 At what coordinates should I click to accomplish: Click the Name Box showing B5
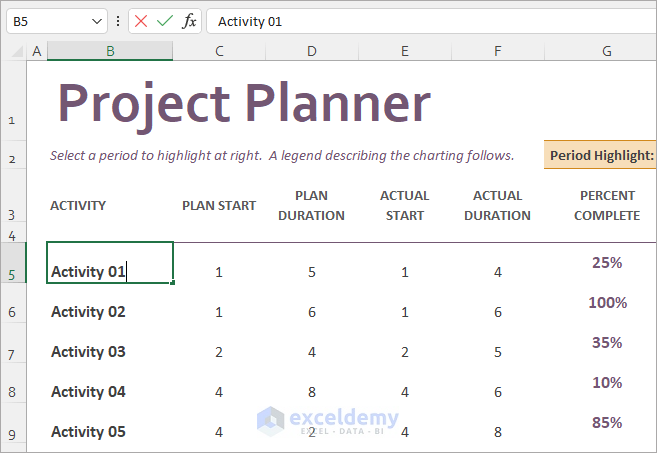click(48, 21)
